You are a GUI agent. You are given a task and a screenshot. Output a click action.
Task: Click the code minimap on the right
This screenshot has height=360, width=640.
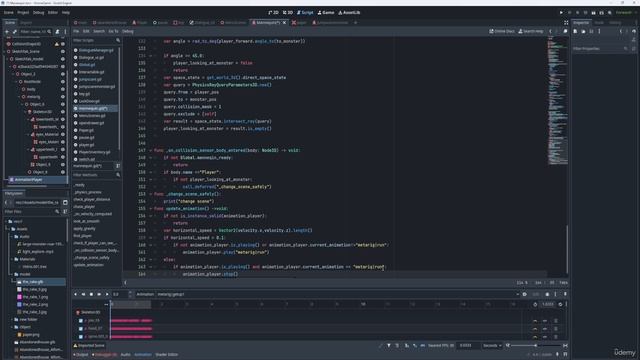(x=557, y=100)
